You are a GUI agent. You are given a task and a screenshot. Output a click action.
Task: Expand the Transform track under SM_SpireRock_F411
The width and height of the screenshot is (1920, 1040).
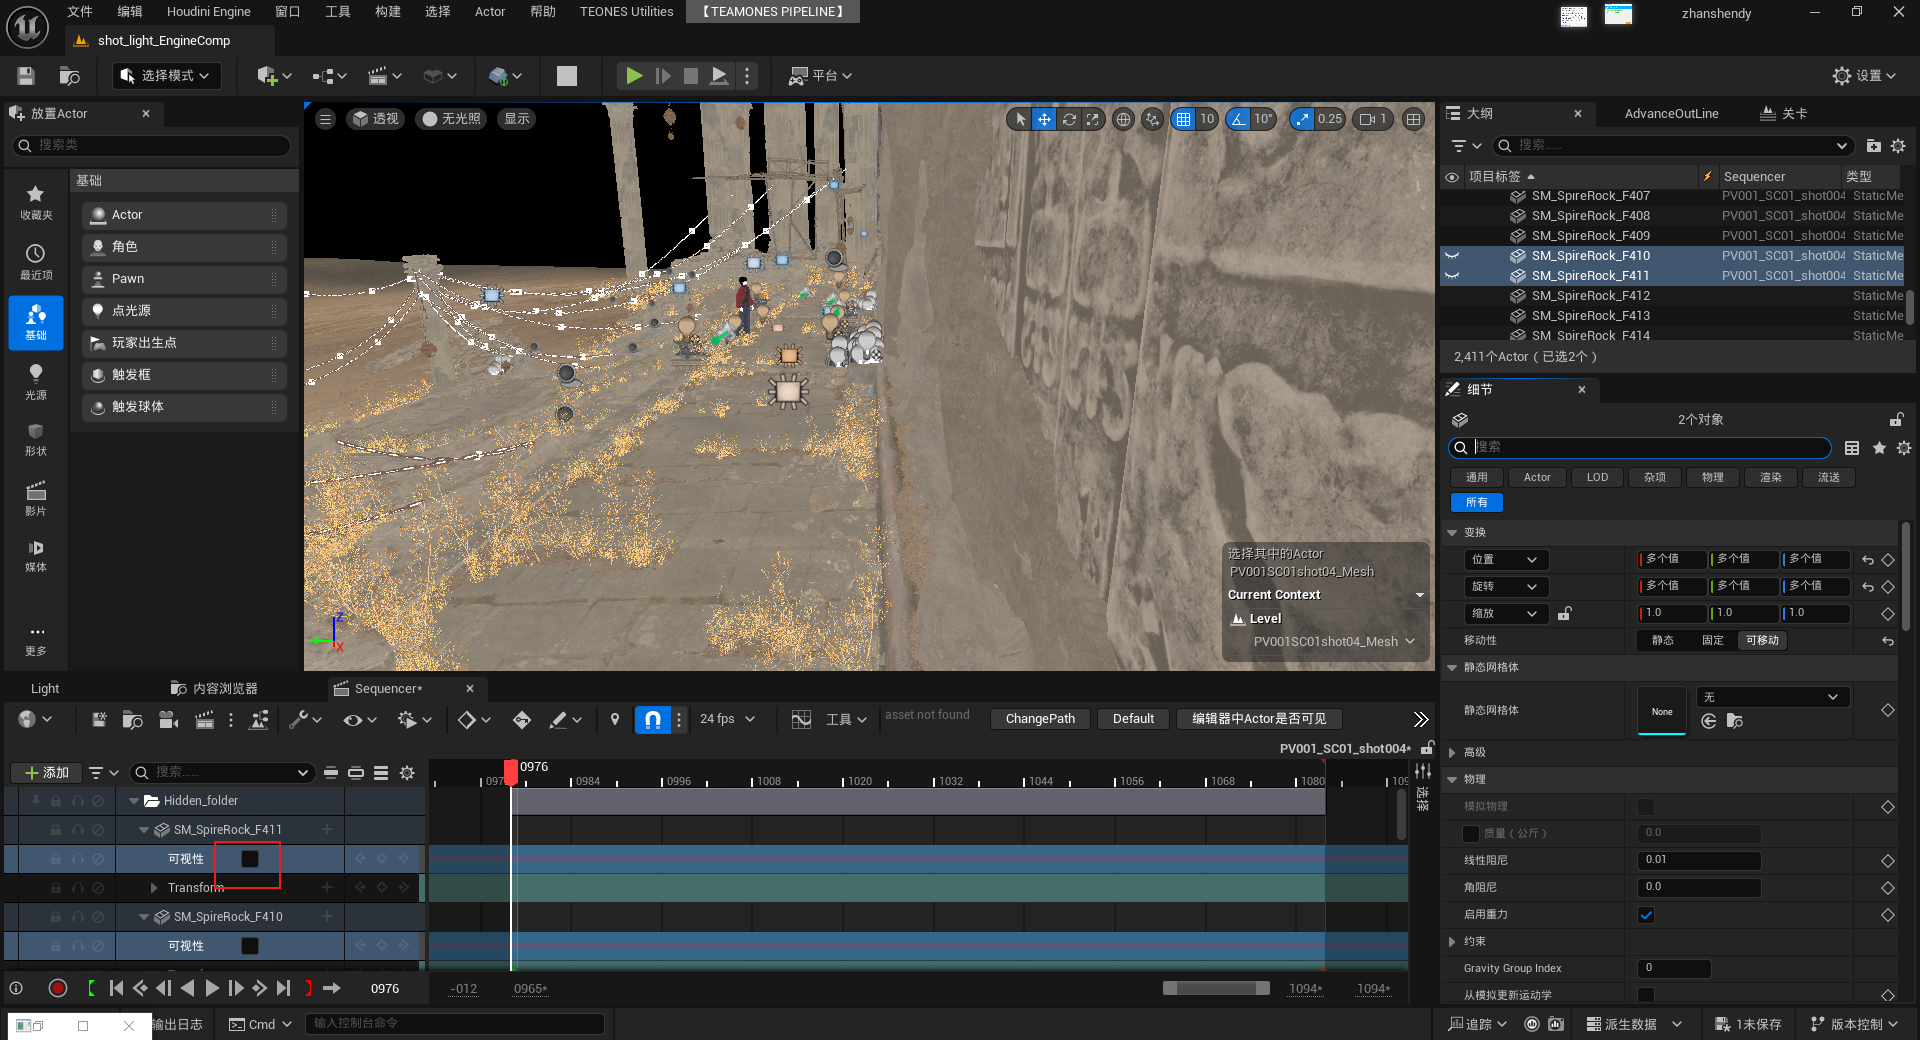(154, 888)
